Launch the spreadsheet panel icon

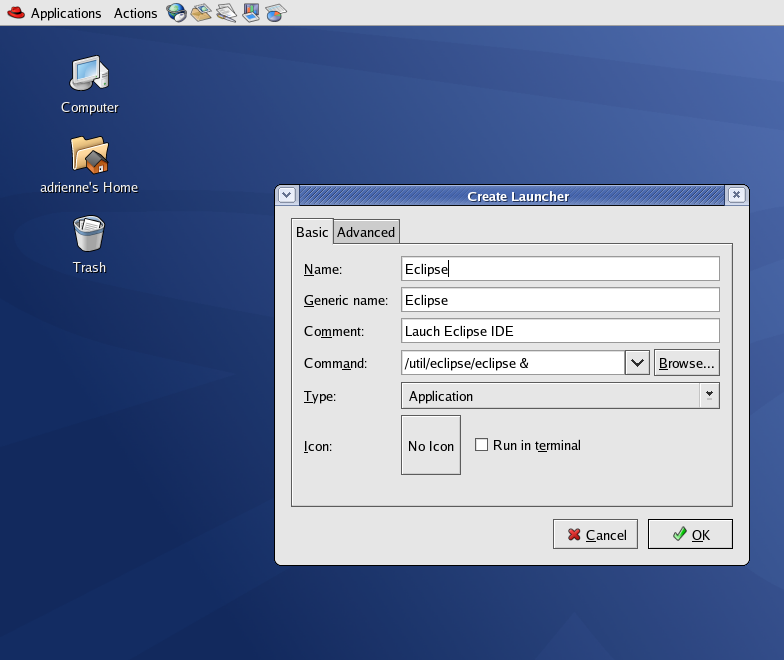tap(276, 13)
